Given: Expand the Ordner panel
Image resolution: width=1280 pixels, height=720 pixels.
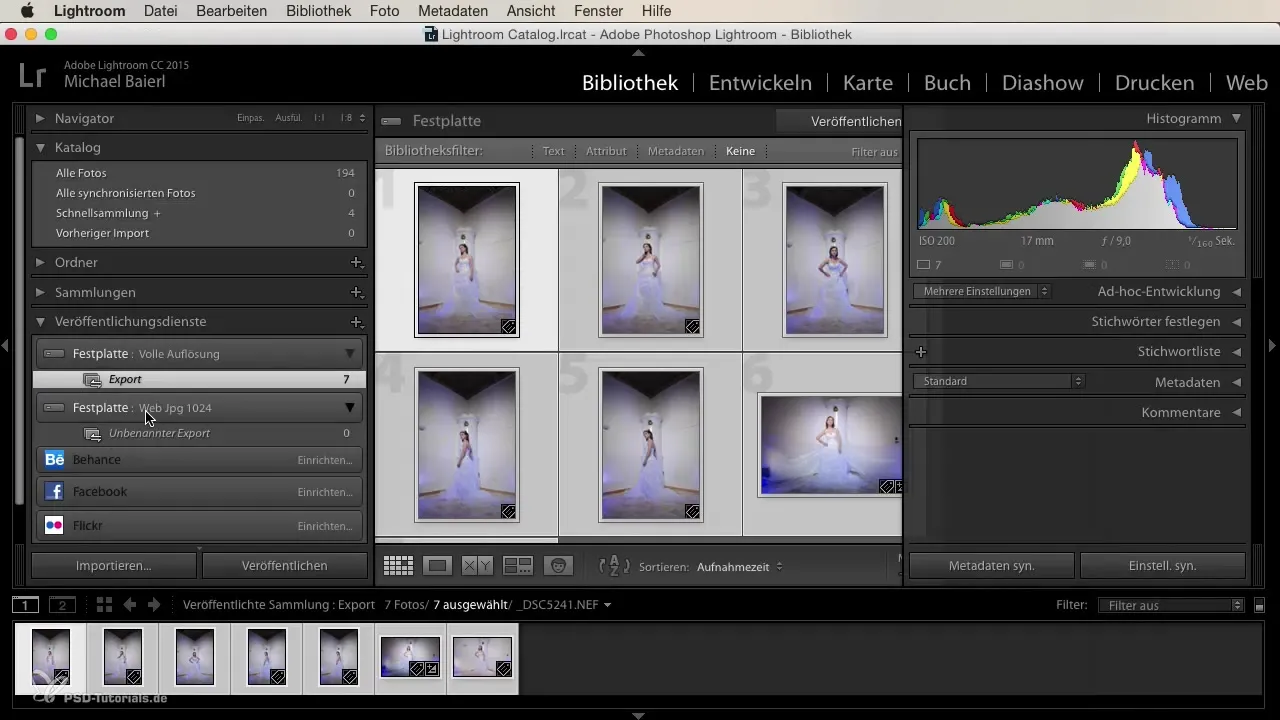Looking at the screenshot, I should coord(40,262).
